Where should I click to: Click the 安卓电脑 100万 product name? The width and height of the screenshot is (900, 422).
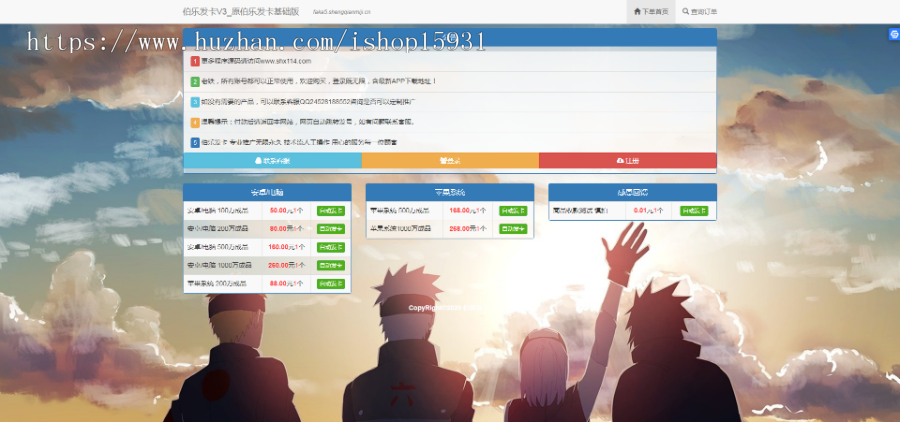218,211
